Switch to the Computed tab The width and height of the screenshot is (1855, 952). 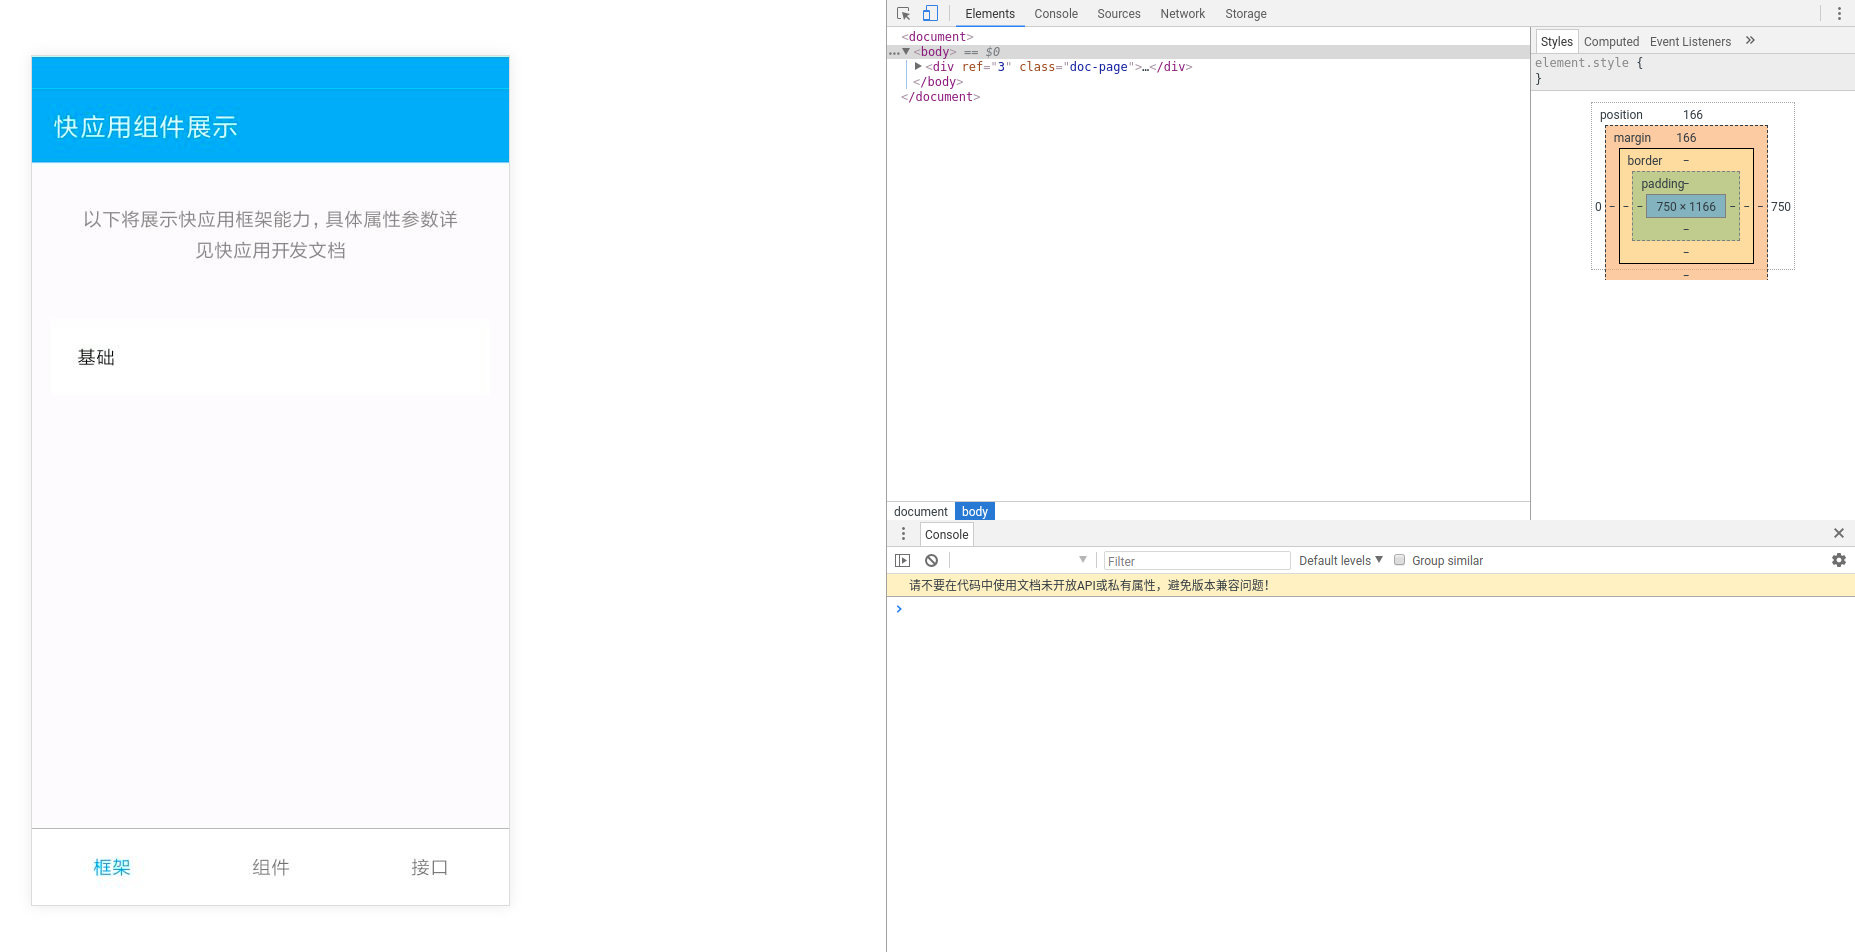point(1611,41)
